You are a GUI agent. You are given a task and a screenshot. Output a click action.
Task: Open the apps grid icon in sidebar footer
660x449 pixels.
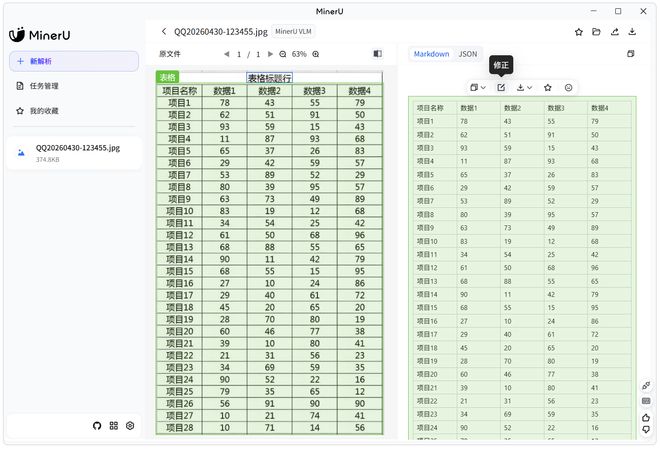[x=114, y=426]
